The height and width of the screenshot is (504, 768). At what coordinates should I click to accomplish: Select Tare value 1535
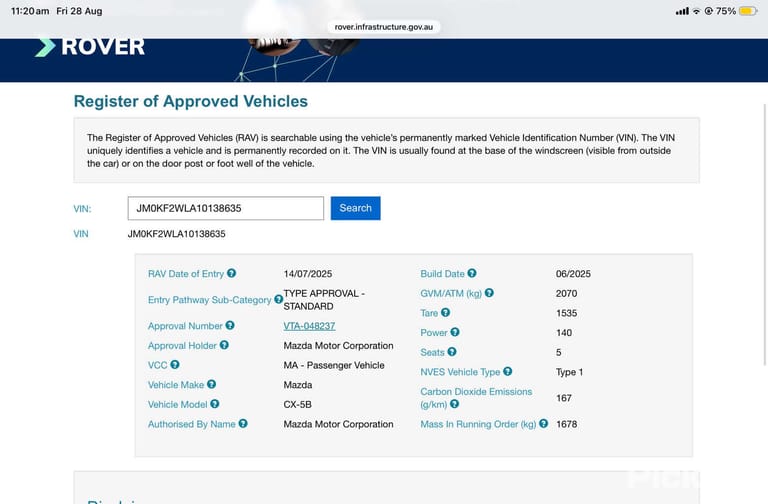pos(566,313)
